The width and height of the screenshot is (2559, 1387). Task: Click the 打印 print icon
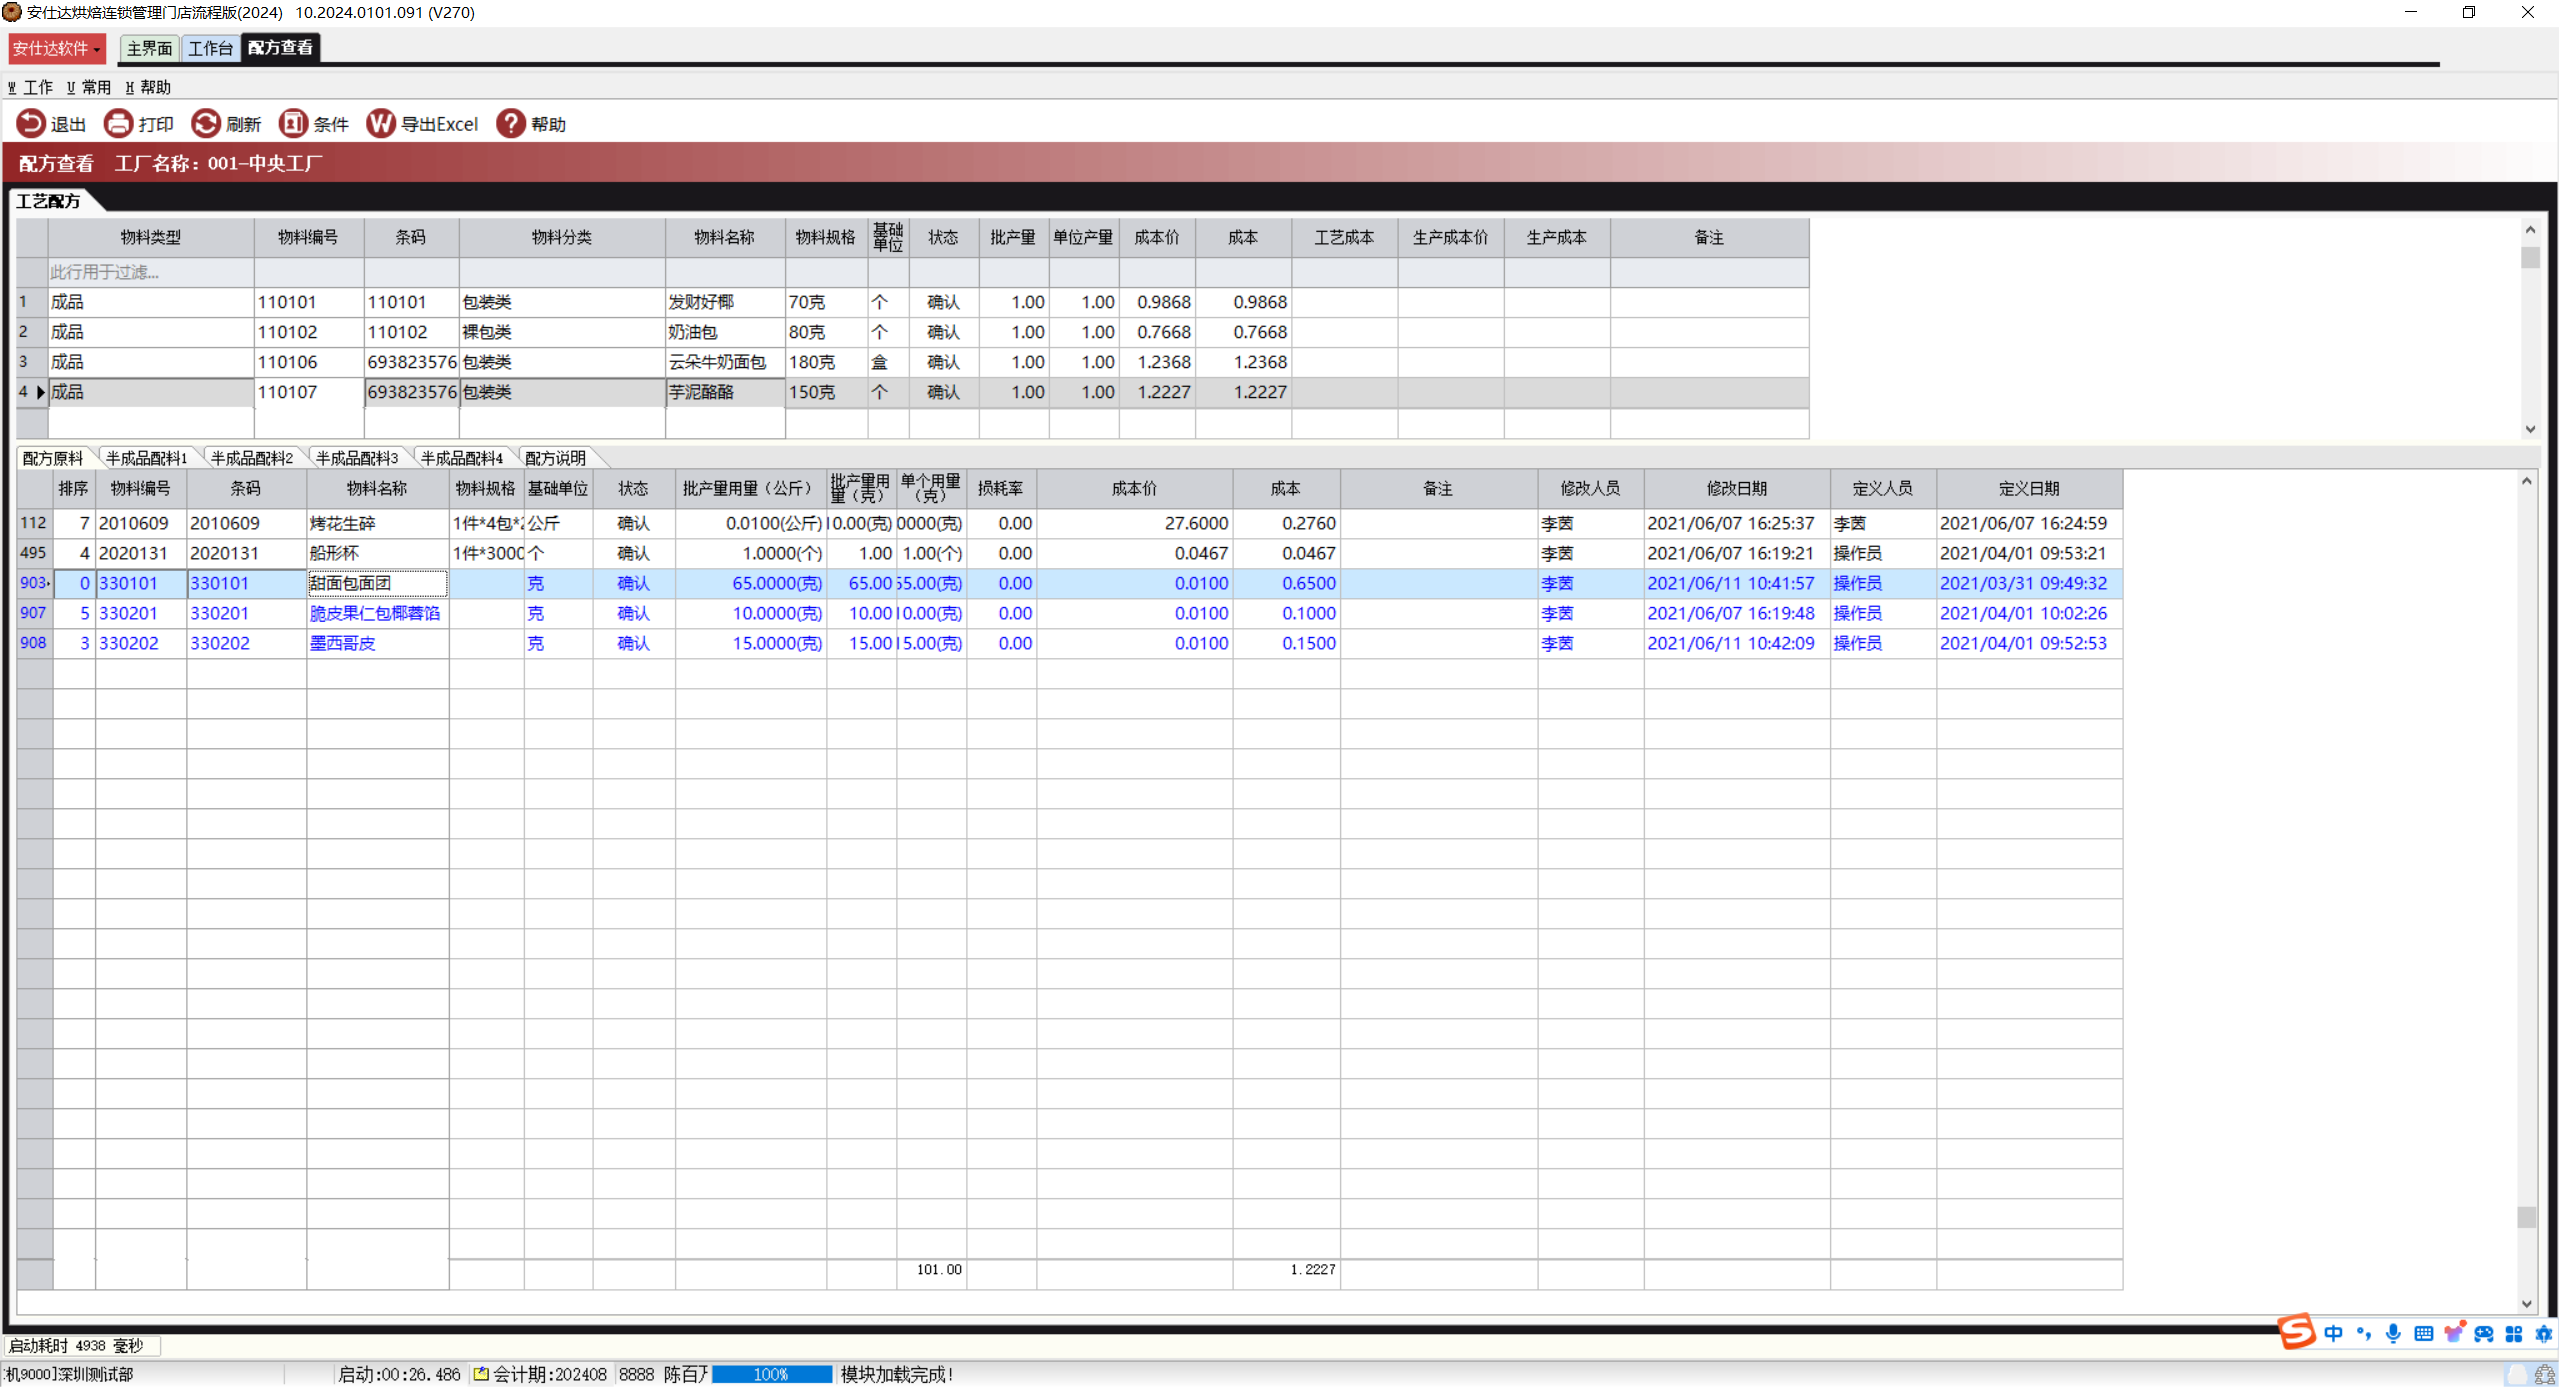[x=118, y=123]
